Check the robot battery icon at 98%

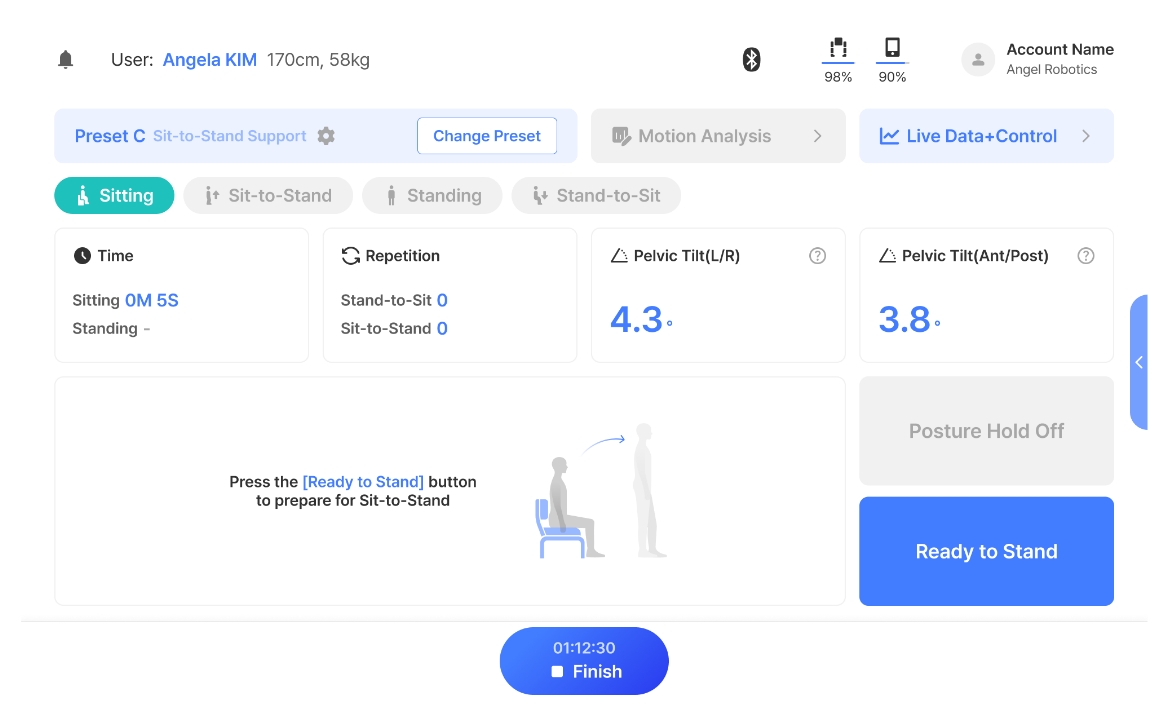[x=838, y=49]
